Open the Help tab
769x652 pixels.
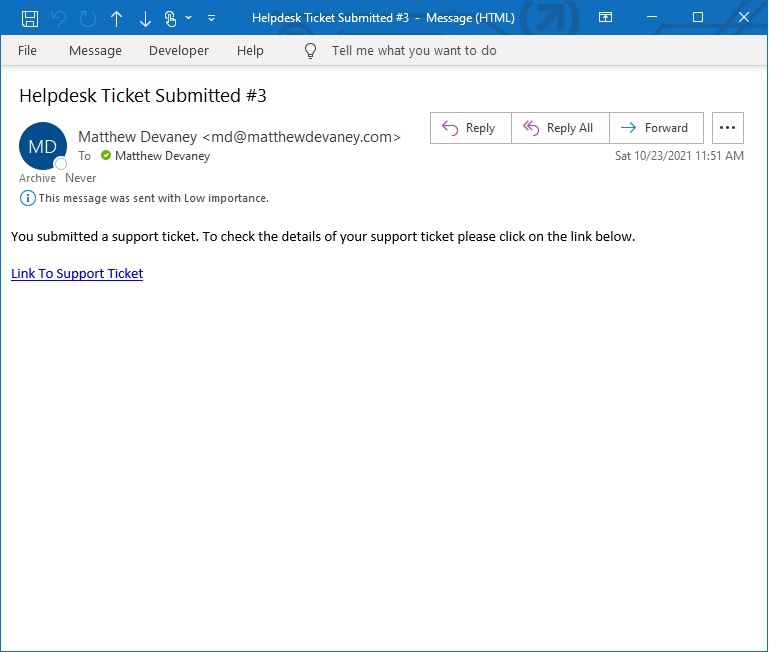[x=250, y=51]
